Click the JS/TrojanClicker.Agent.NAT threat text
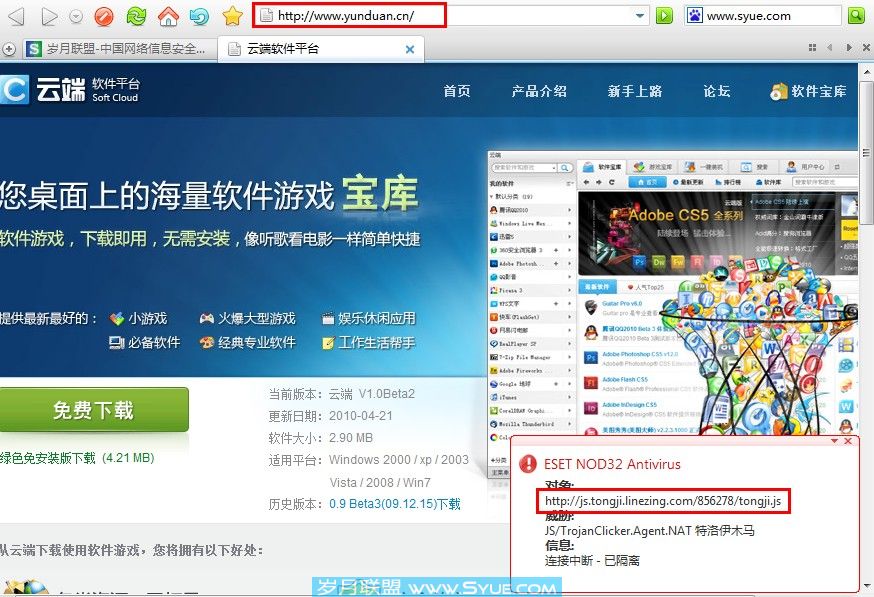Screen dimensions: 874x597 [649, 531]
